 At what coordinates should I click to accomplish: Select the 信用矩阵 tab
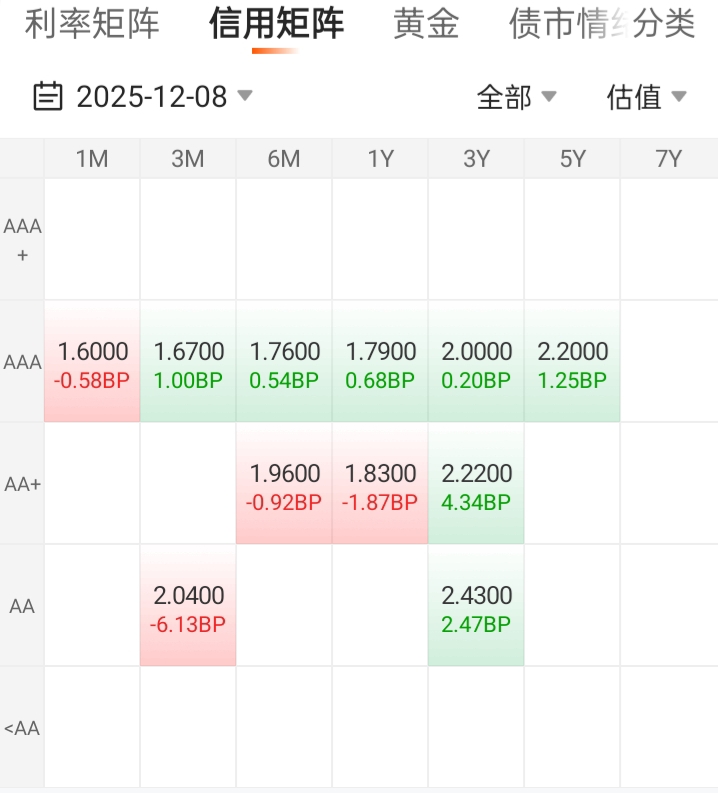click(277, 25)
